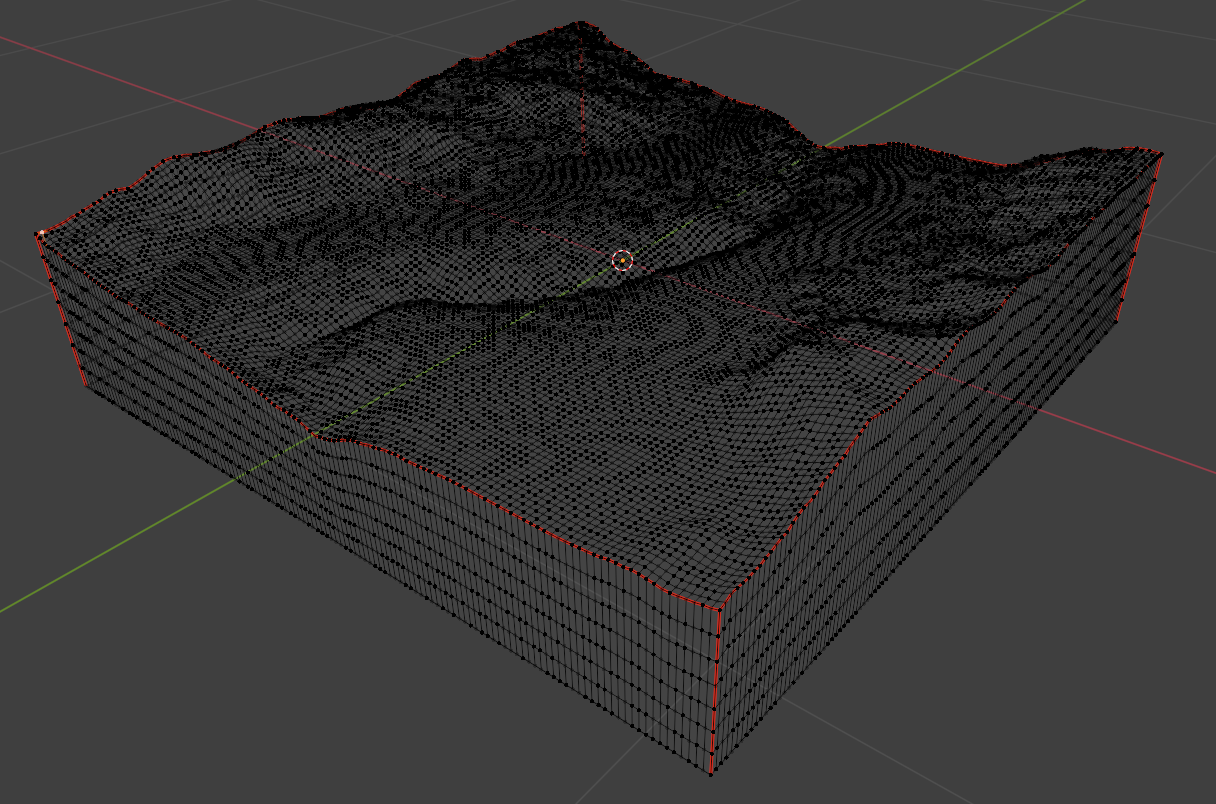This screenshot has width=1216, height=804.
Task: Click the red vertical seam at front corner
Action: pyautogui.click(x=715, y=690)
